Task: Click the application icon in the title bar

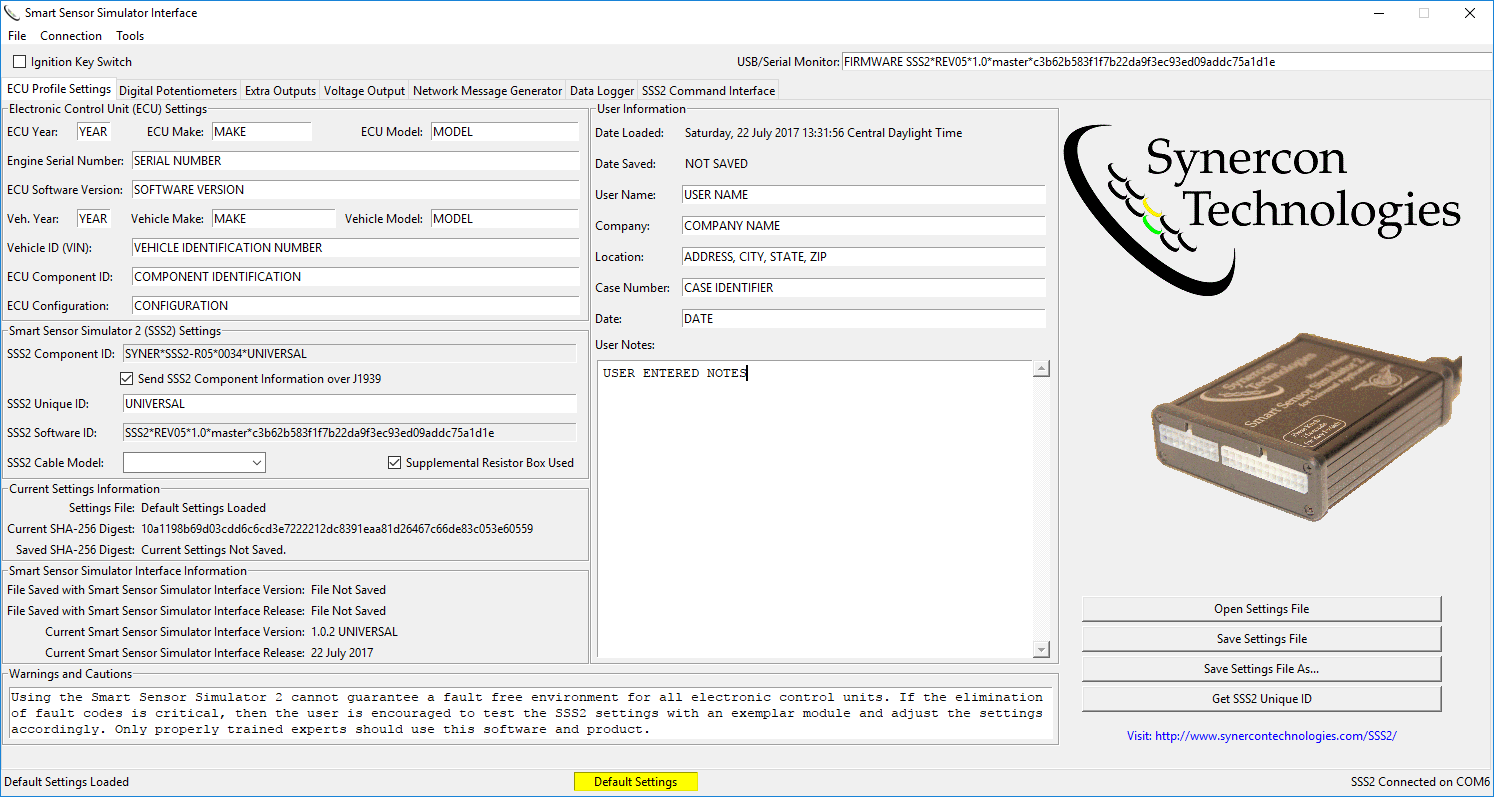Action: pos(12,13)
